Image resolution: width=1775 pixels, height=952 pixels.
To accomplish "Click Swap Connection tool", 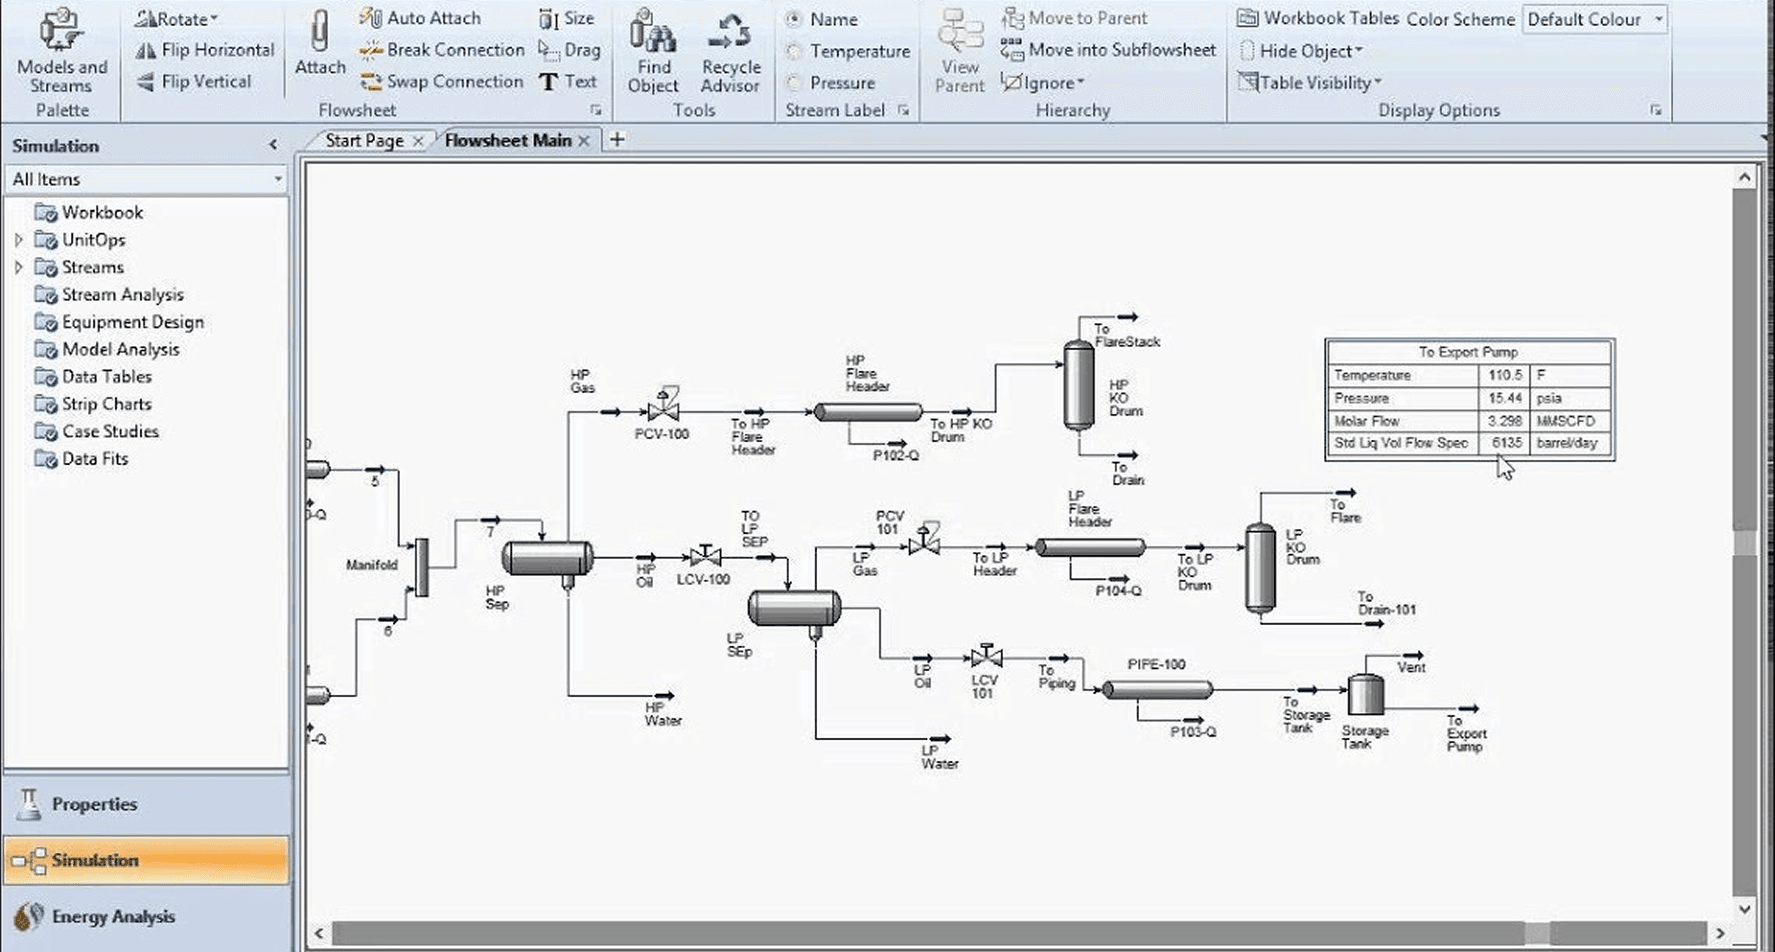I will coord(442,82).
